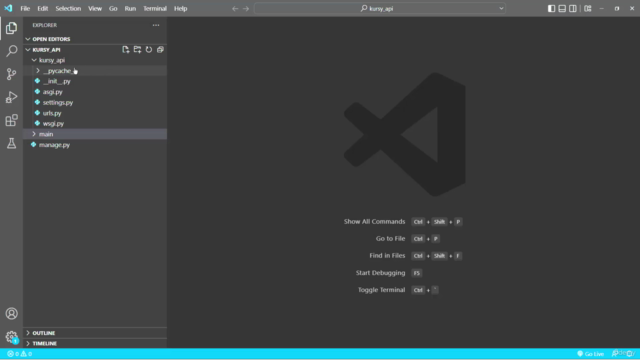This screenshot has height=360, width=640.
Task: Open Source Control view icon
Action: click(x=11, y=74)
